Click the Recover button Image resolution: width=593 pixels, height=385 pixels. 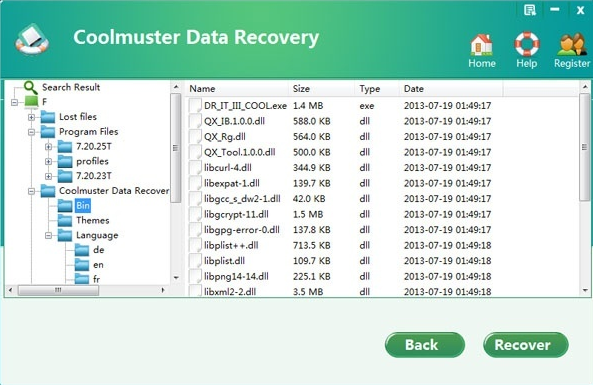click(526, 345)
